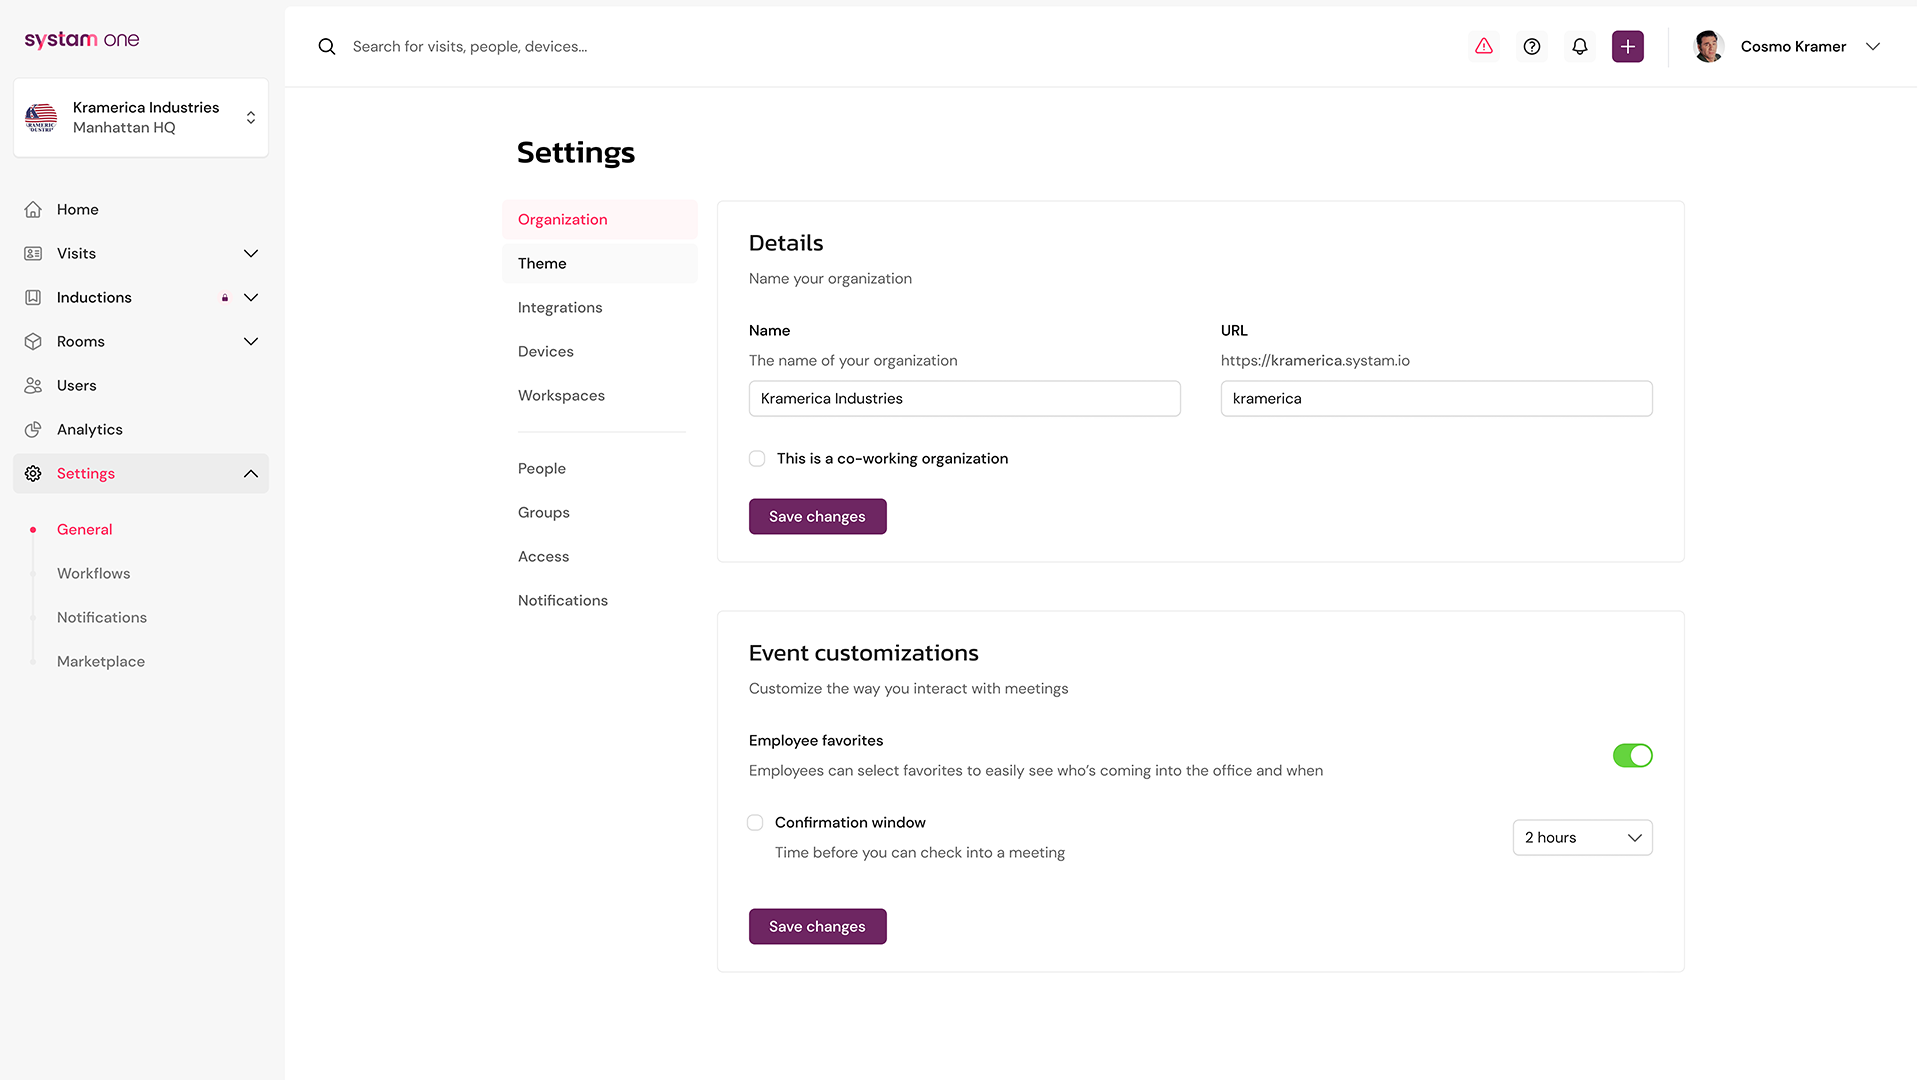The height and width of the screenshot is (1080, 1920).
Task: Click the organization Name input field
Action: tap(963, 398)
